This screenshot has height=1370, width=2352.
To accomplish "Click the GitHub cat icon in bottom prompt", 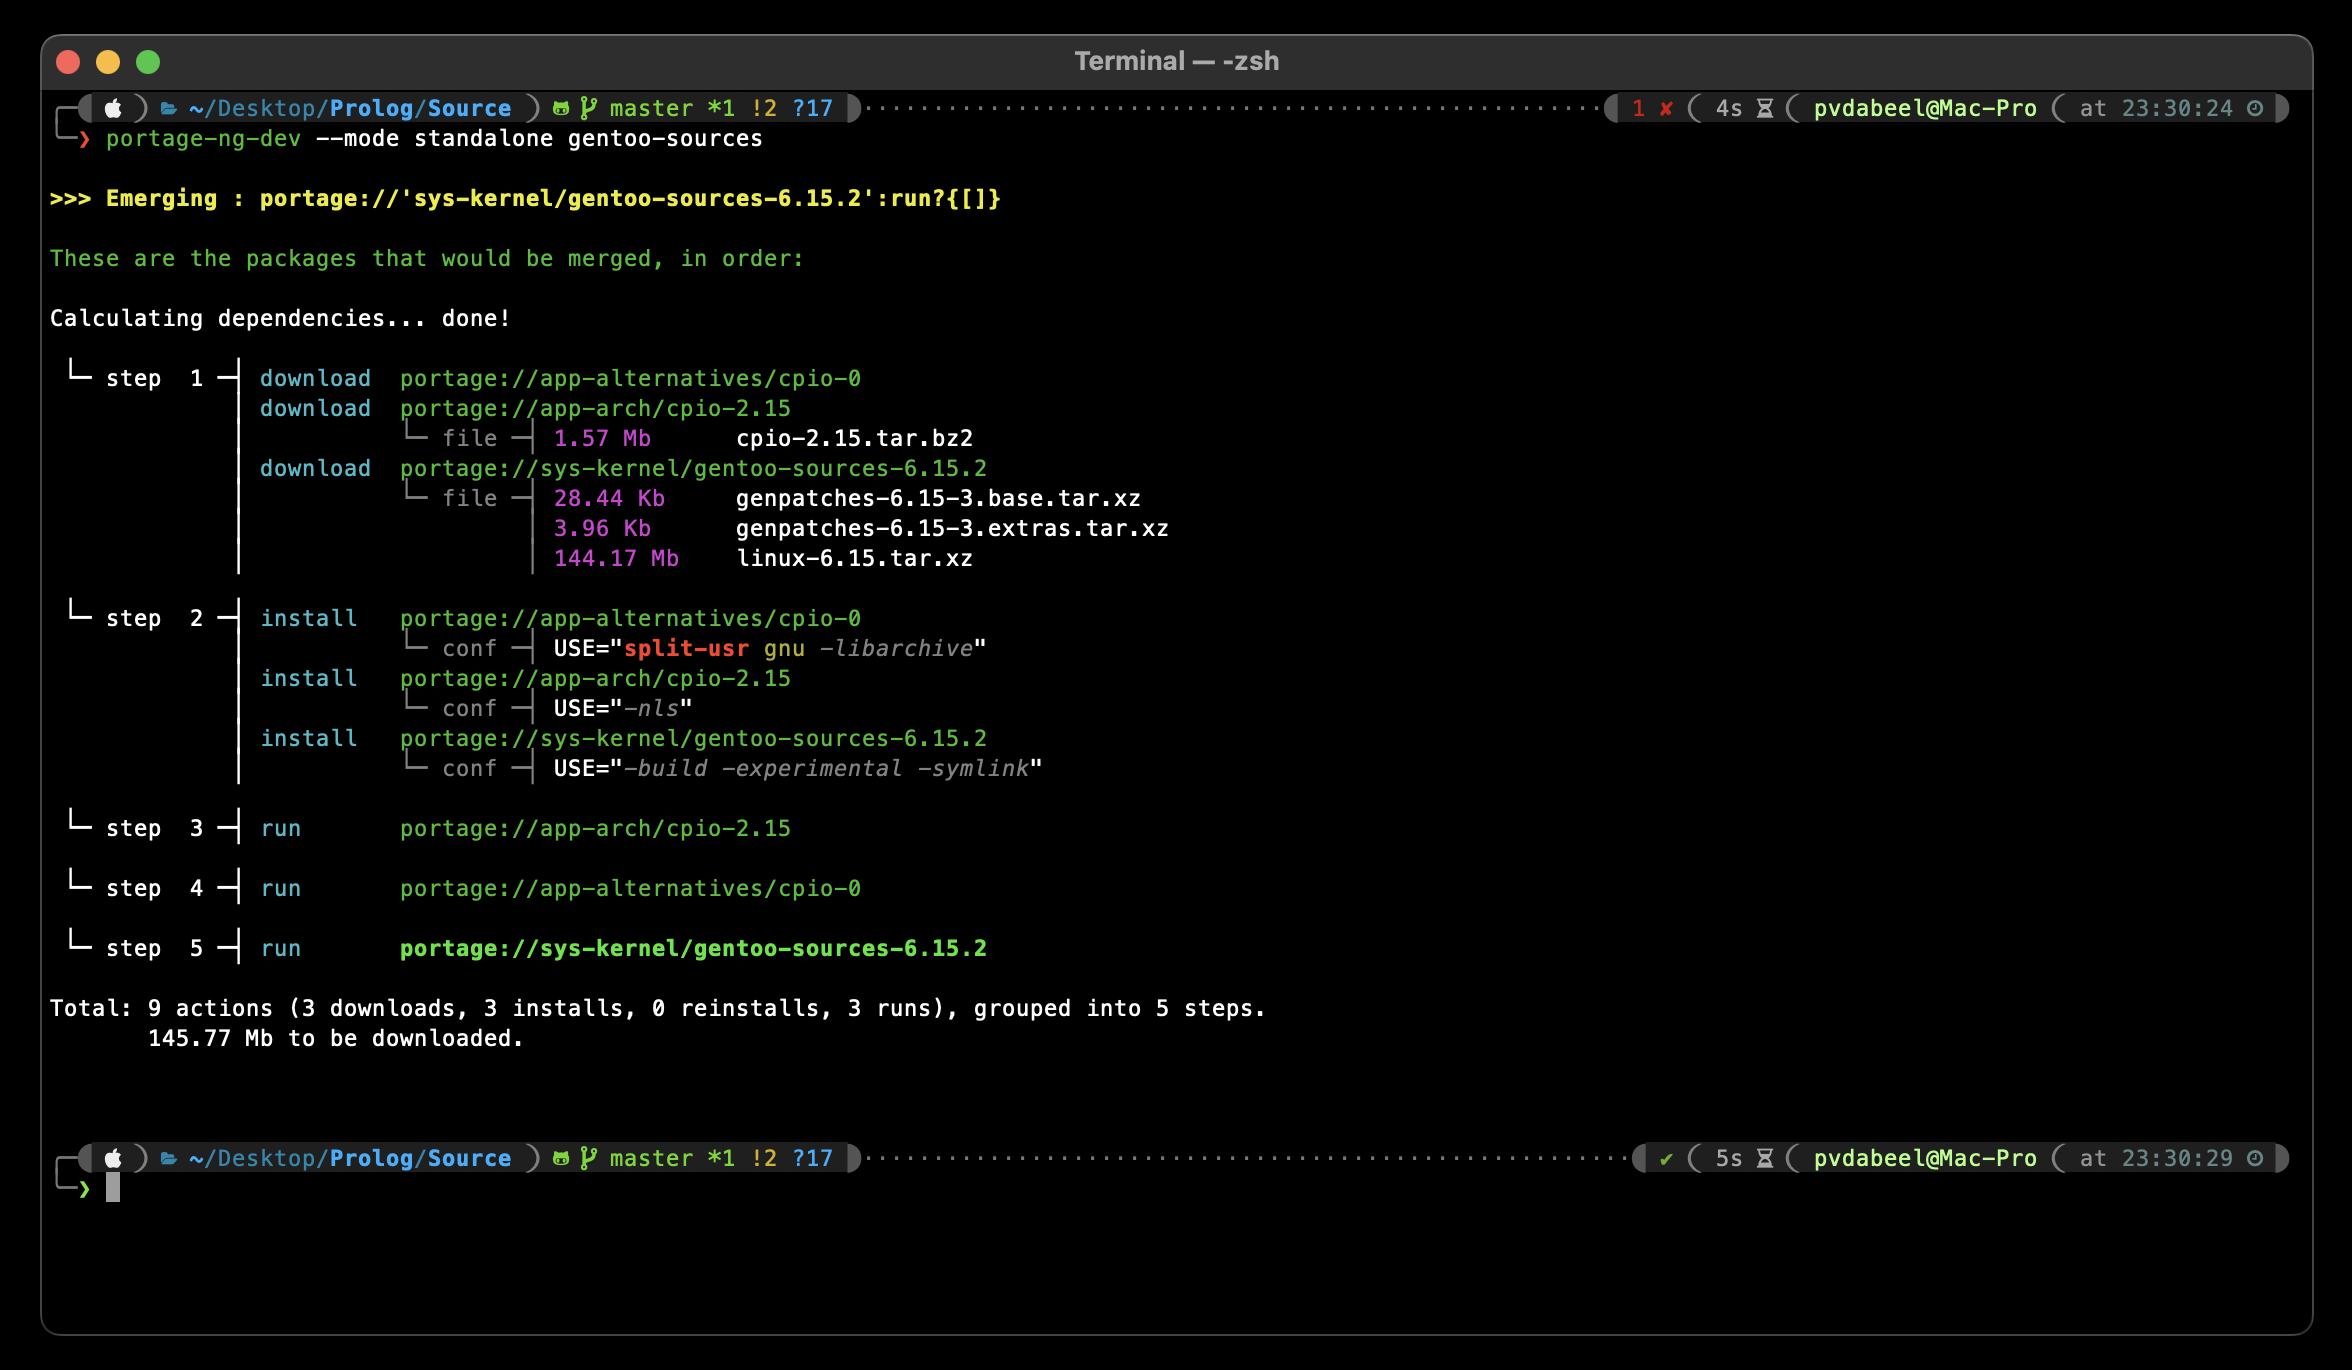I will [x=561, y=1158].
